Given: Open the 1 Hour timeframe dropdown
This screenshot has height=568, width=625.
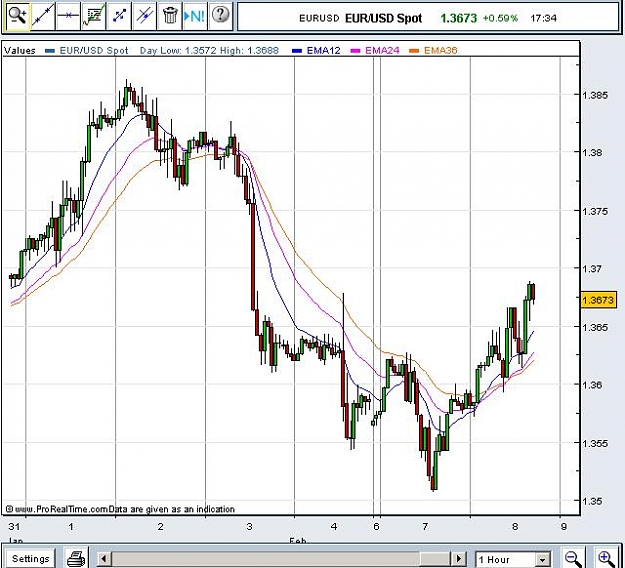Looking at the screenshot, I should point(513,559).
